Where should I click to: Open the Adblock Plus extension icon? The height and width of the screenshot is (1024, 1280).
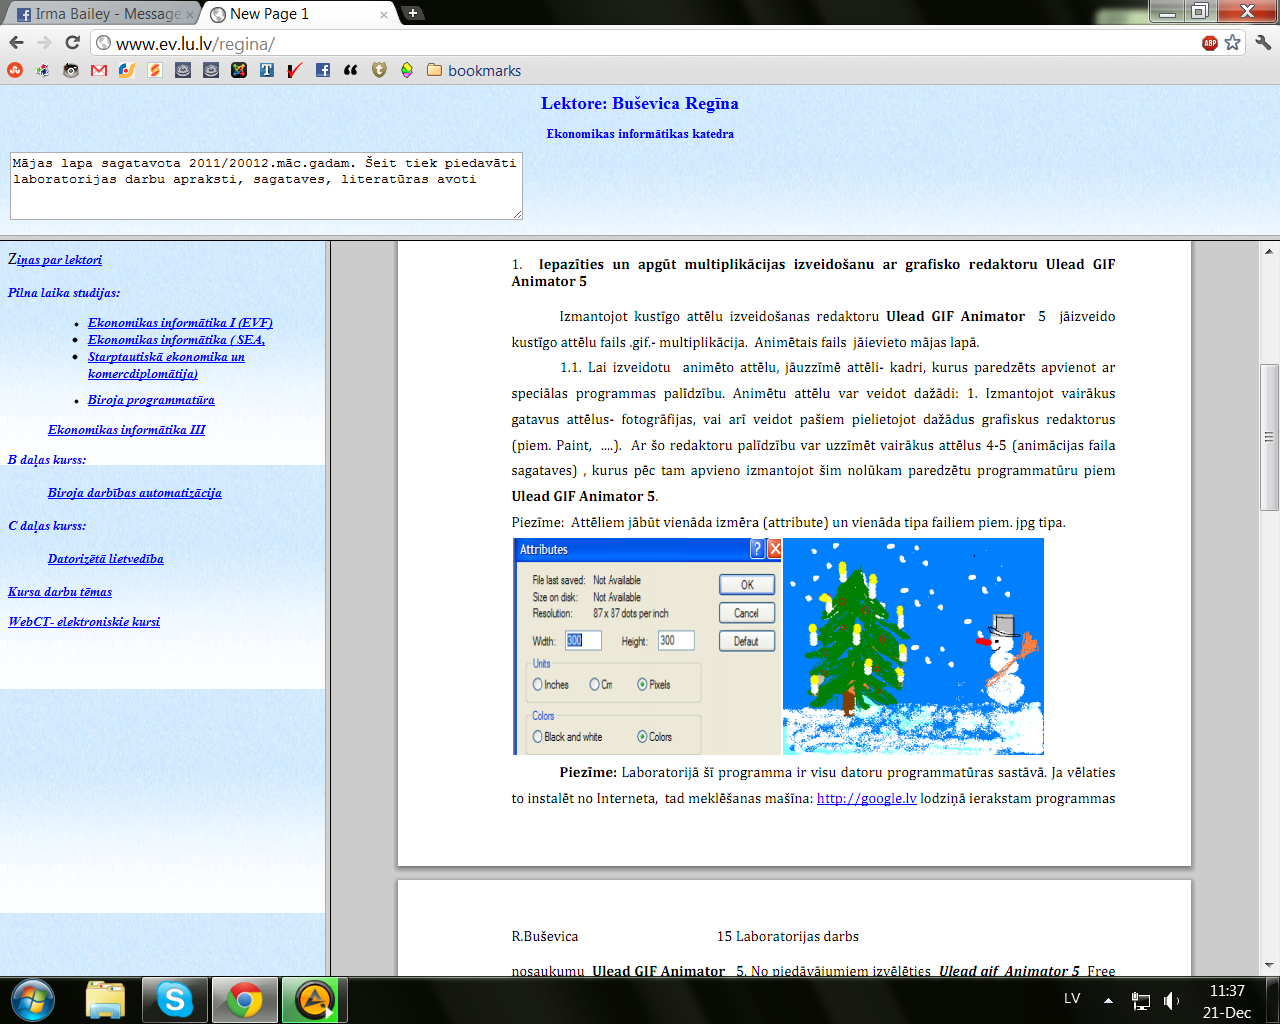(1210, 42)
